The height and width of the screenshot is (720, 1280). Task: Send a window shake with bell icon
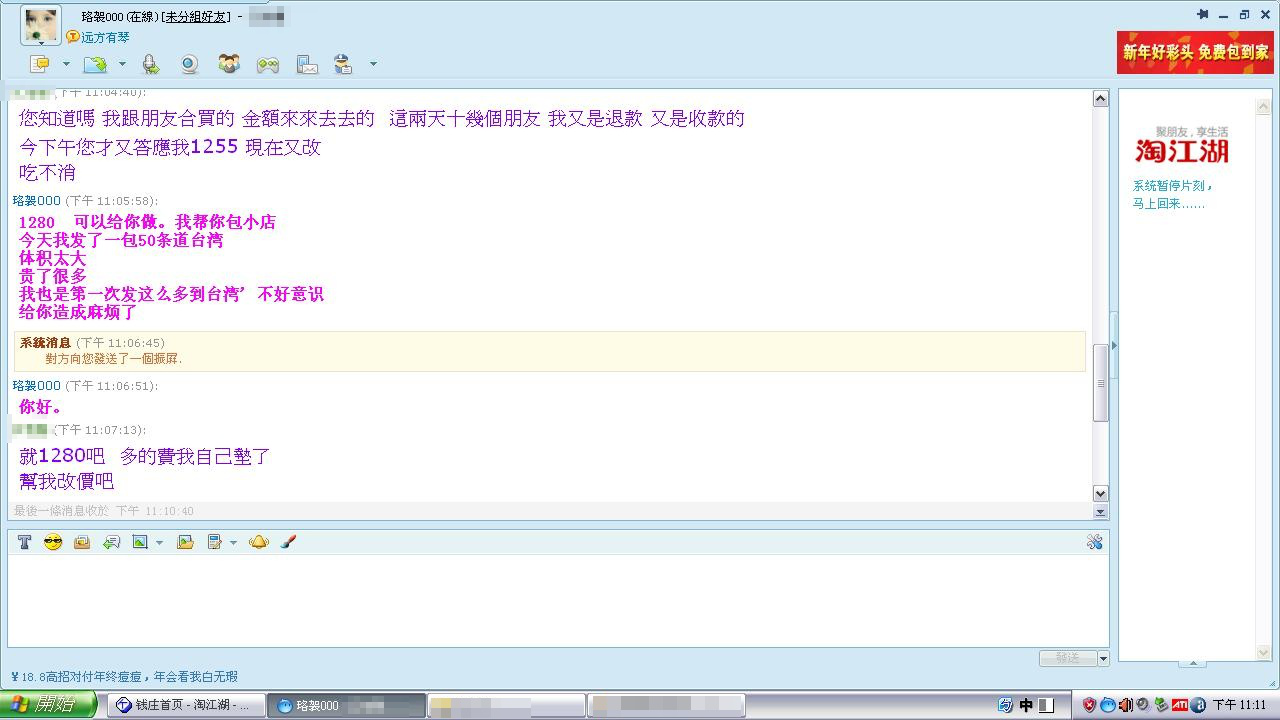click(x=259, y=542)
